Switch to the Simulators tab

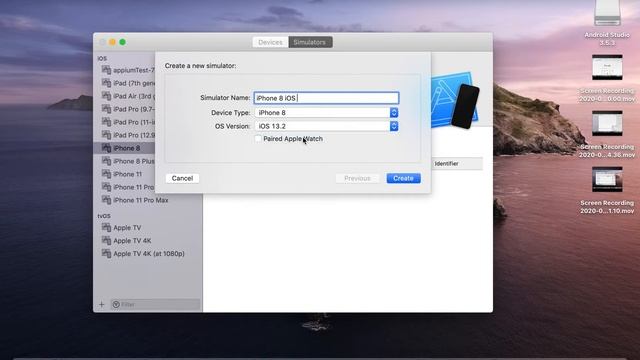point(310,42)
